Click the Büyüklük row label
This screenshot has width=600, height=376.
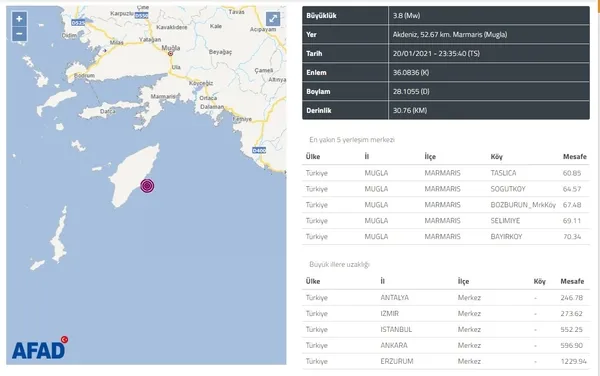click(321, 16)
